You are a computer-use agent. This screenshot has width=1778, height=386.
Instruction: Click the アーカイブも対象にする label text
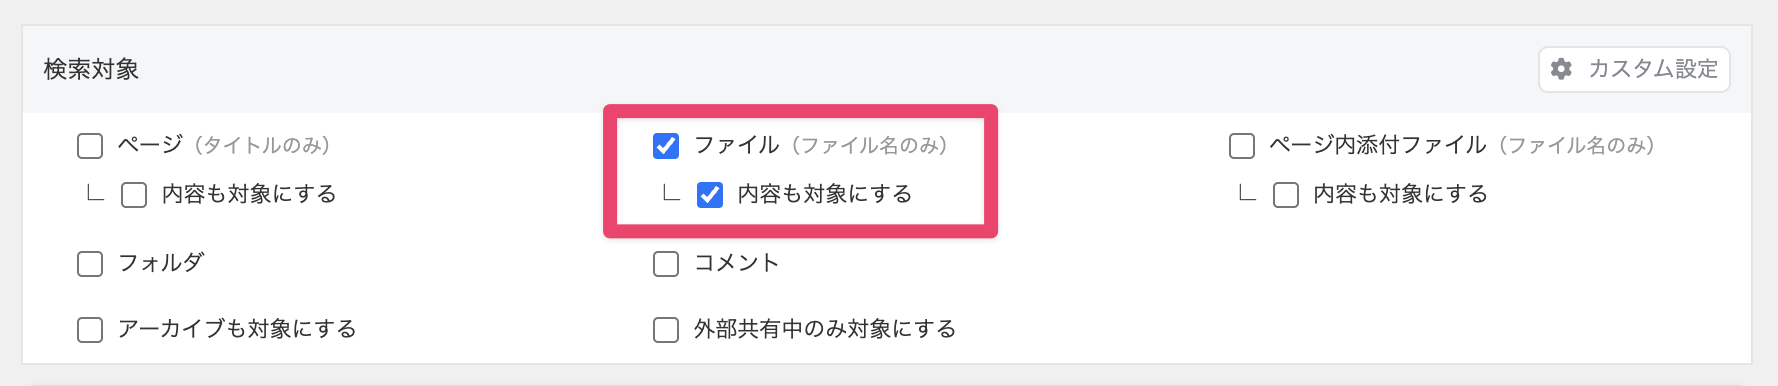tap(237, 329)
